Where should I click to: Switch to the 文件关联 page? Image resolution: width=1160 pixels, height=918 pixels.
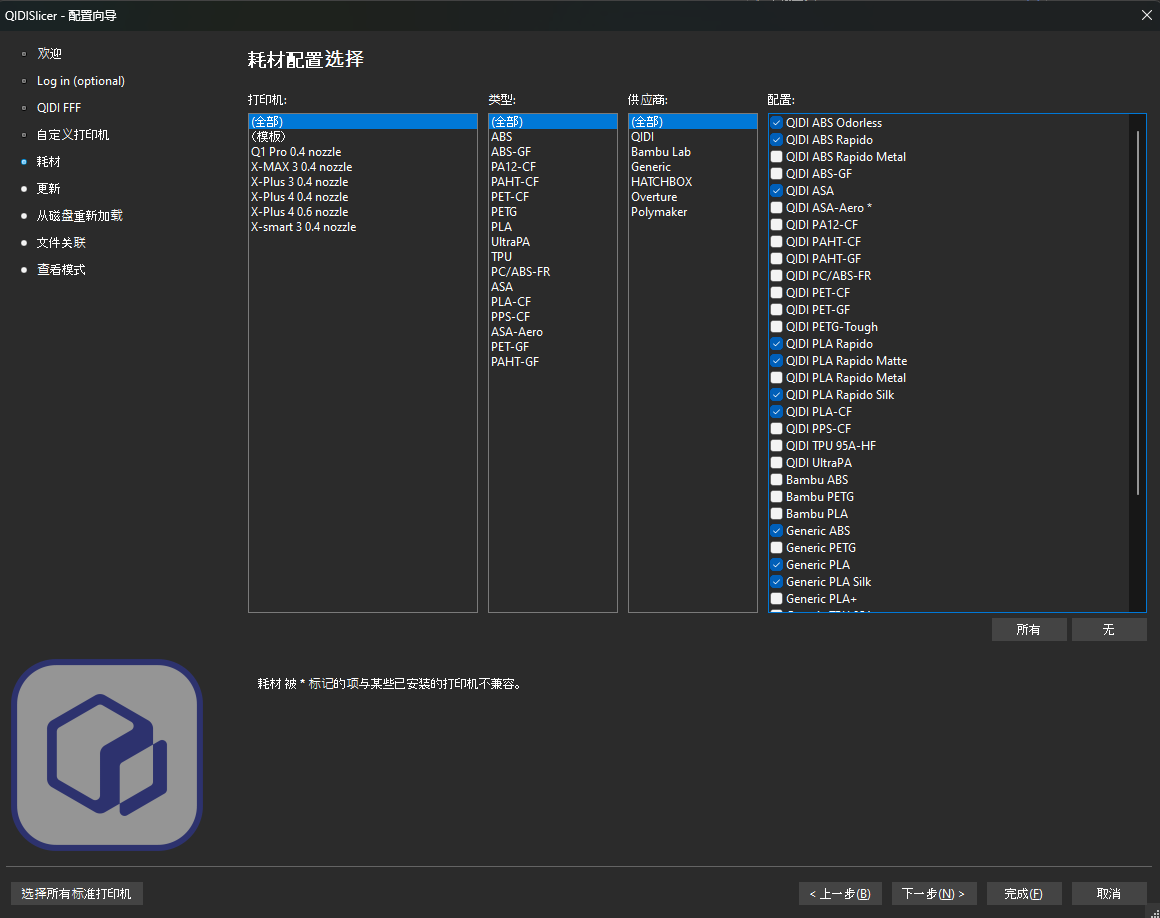[61, 243]
